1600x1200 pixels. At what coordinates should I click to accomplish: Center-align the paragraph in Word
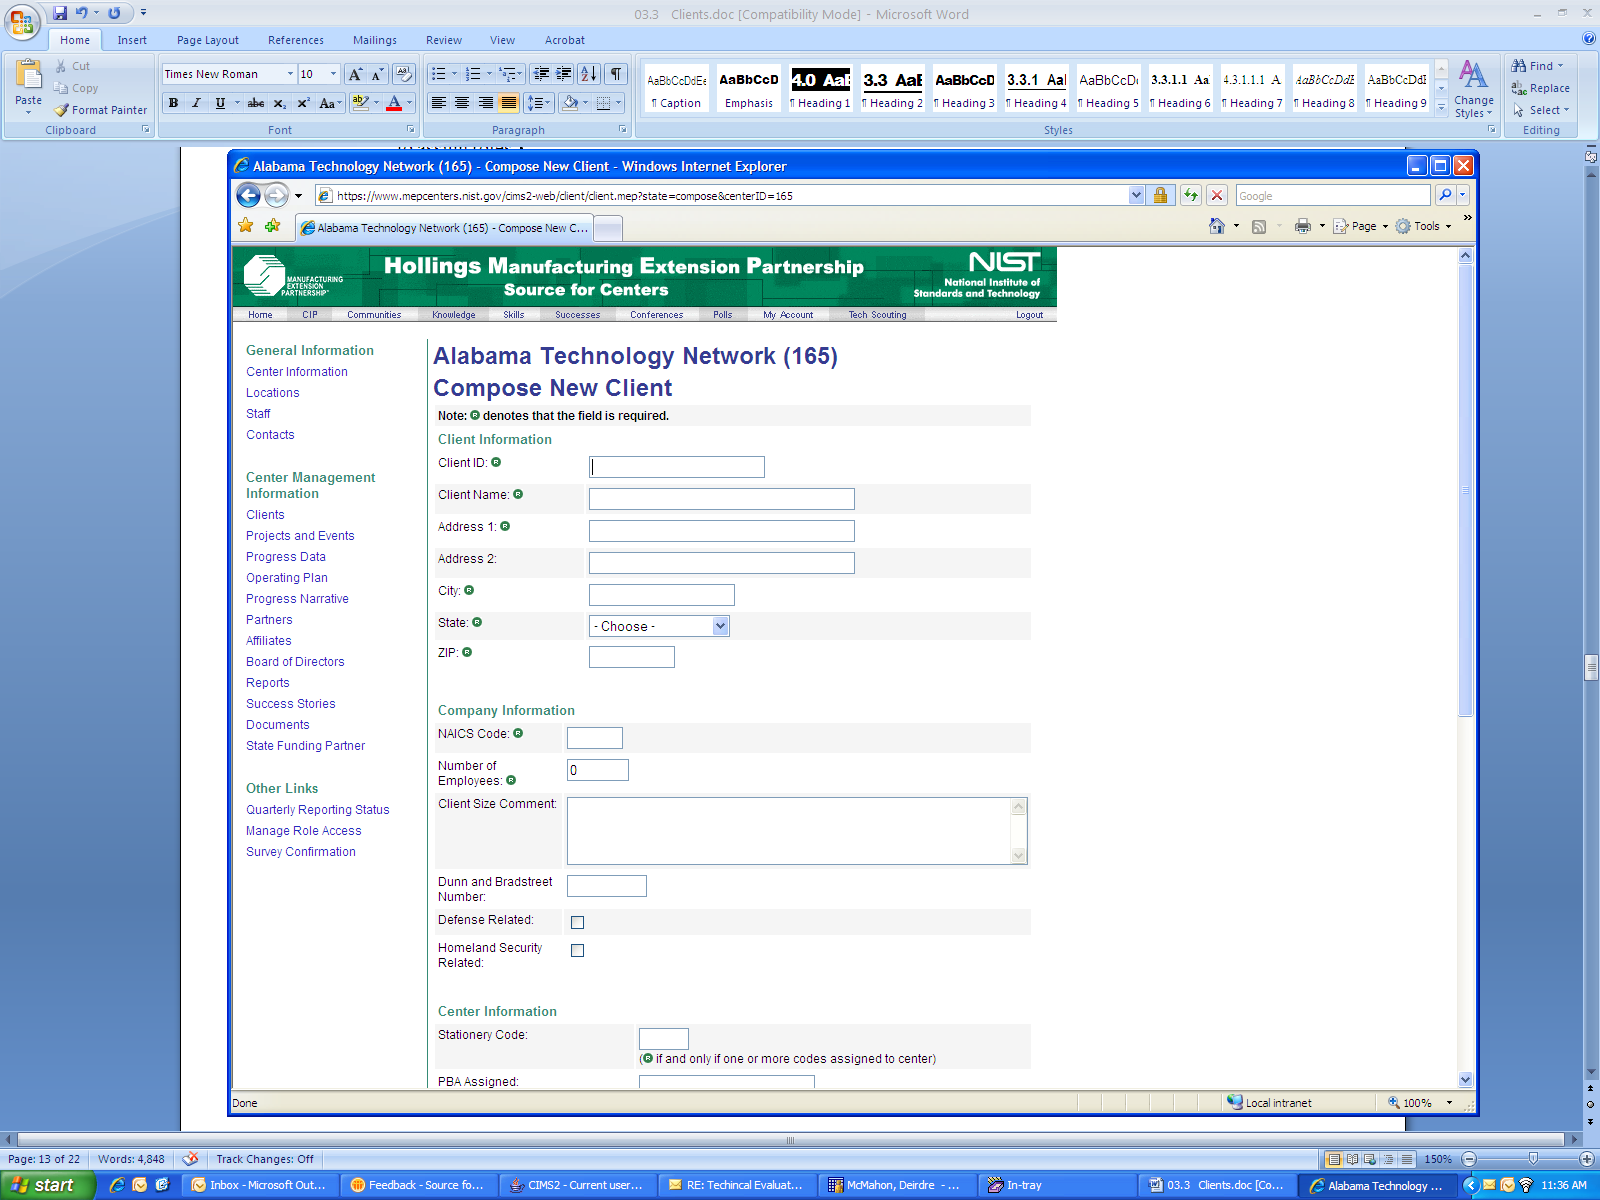click(462, 103)
